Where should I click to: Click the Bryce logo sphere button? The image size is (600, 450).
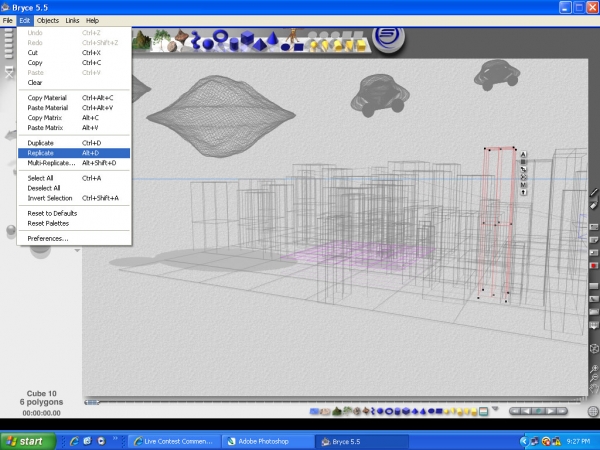(388, 39)
